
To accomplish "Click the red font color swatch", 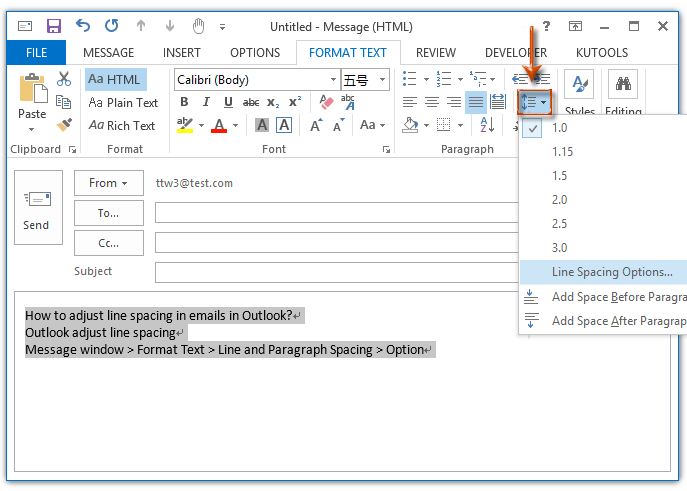I will (x=217, y=125).
